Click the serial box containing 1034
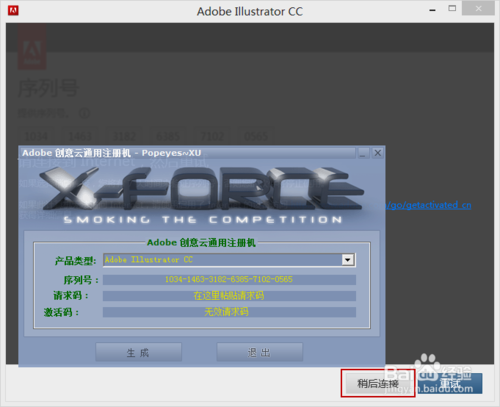This screenshot has height=407, width=500. coord(36,136)
